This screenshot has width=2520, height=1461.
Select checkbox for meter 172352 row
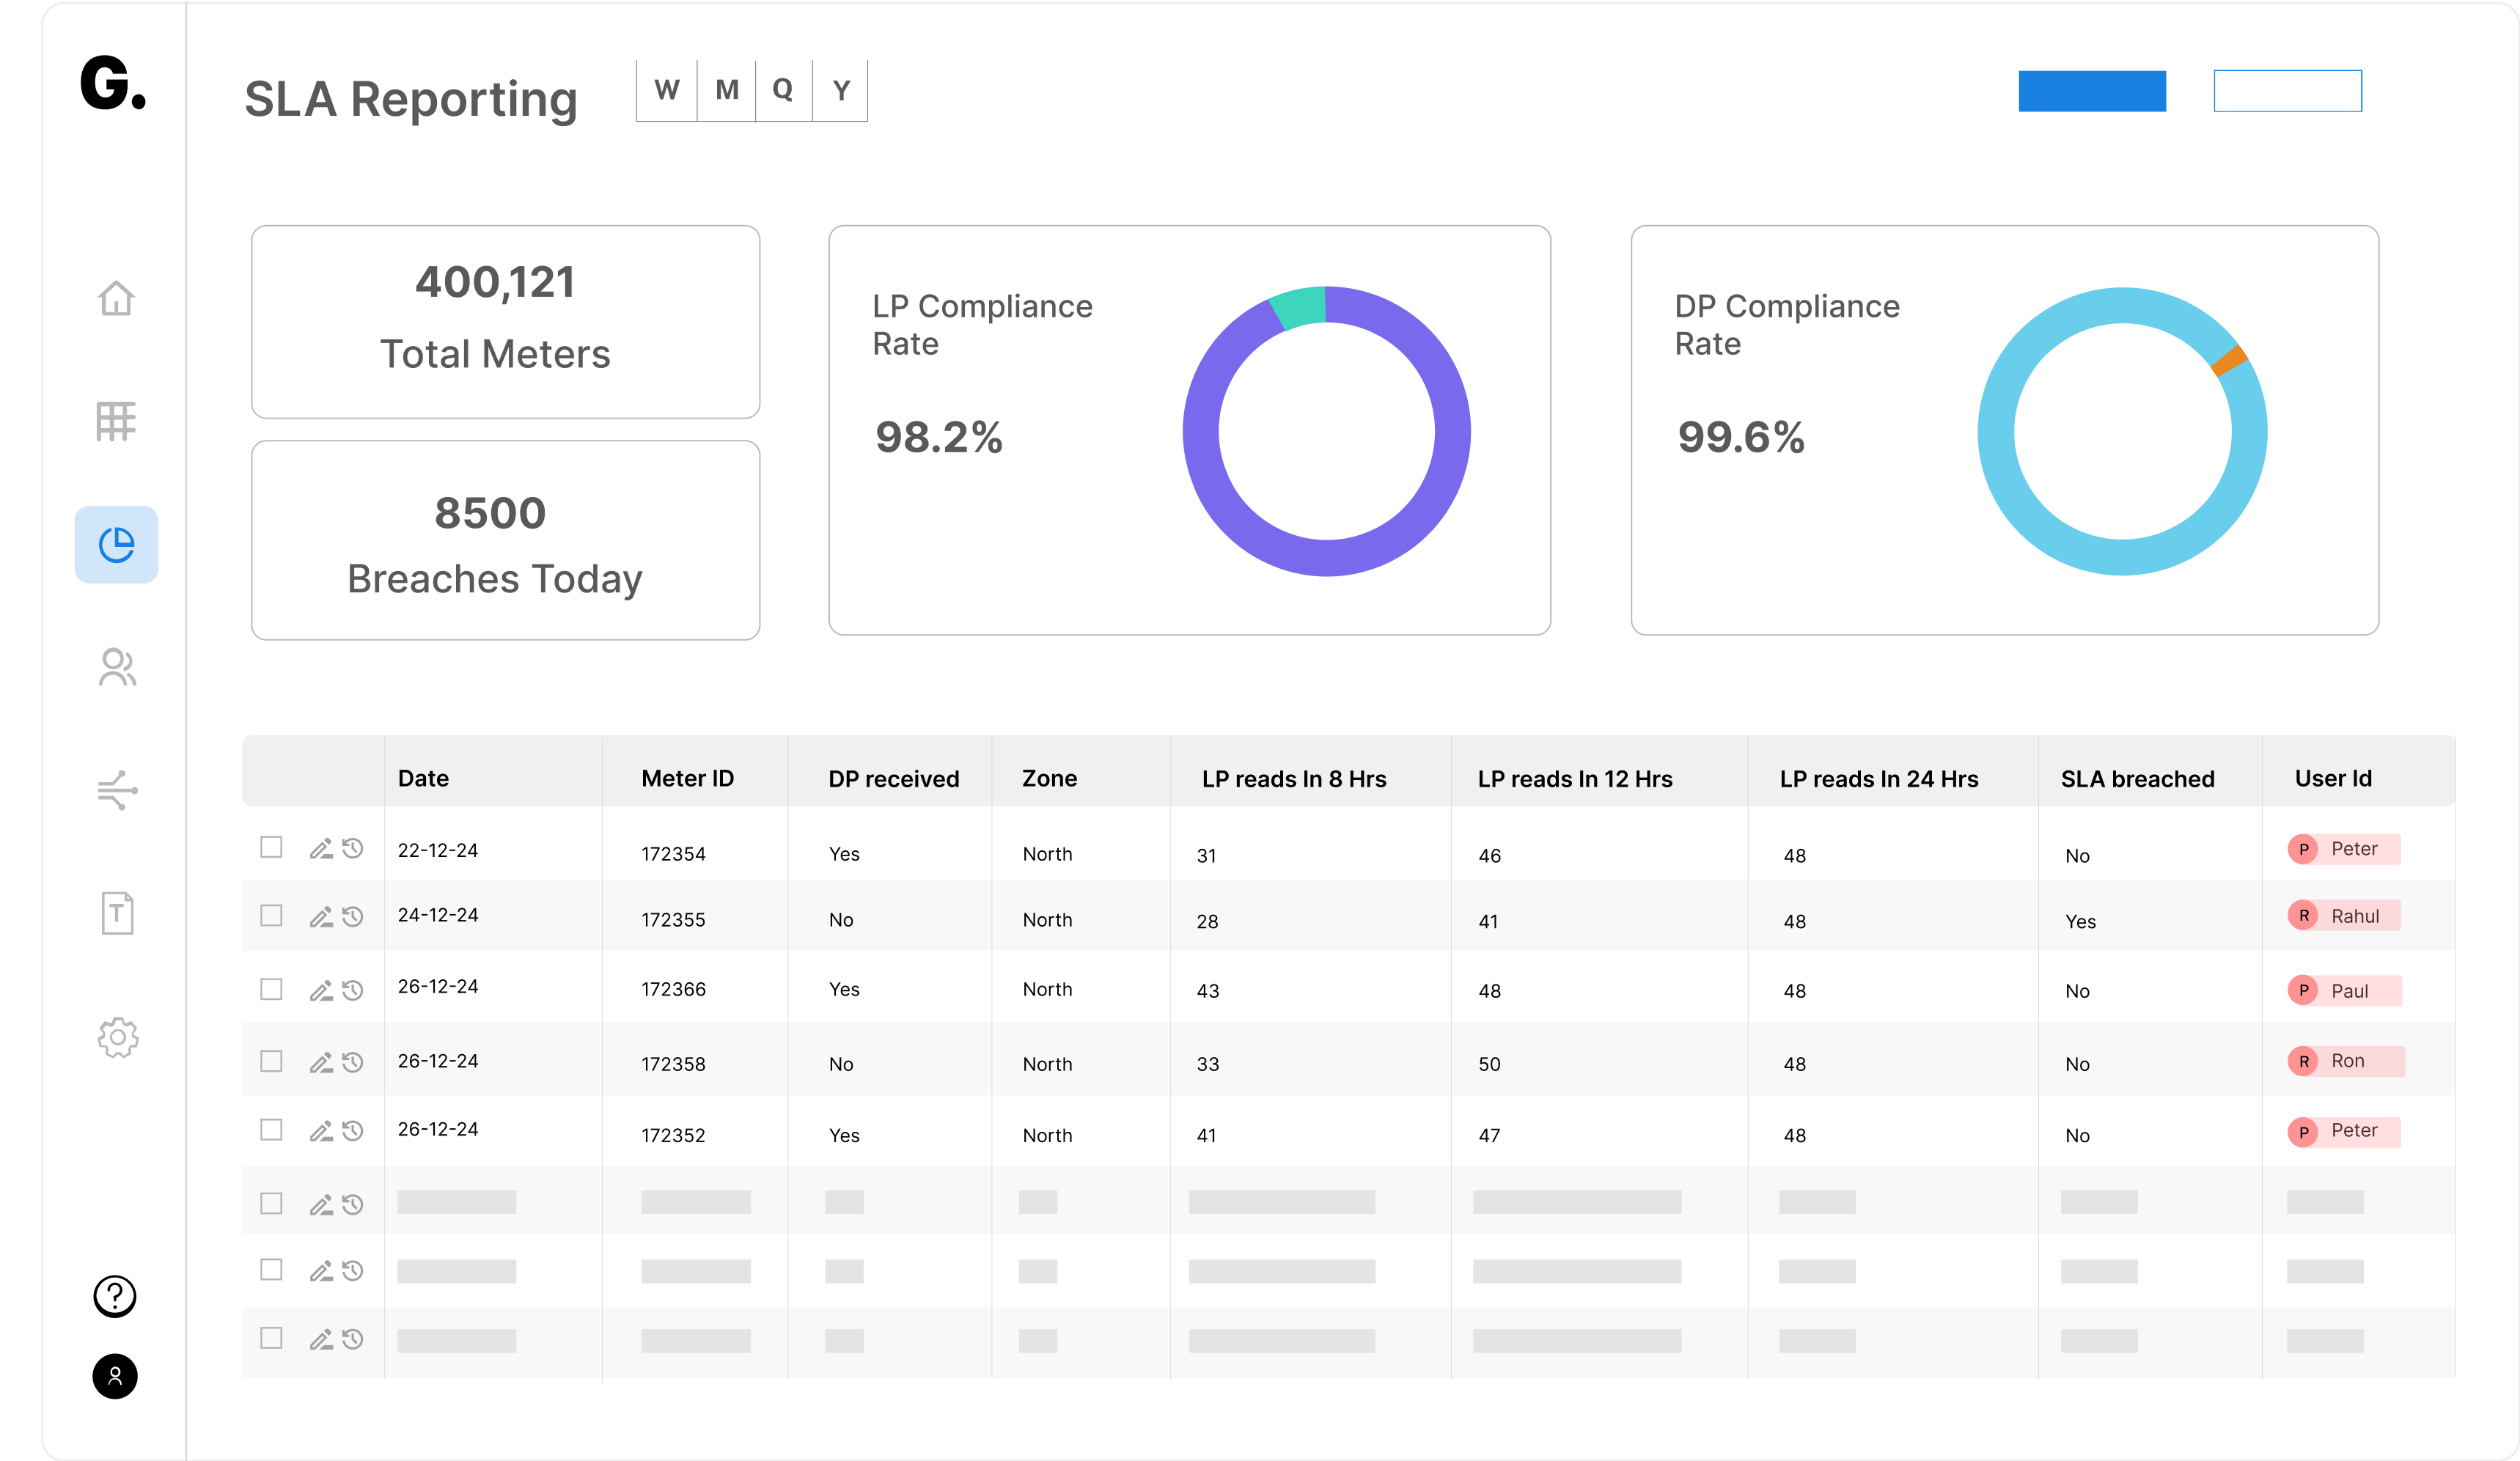[271, 1129]
